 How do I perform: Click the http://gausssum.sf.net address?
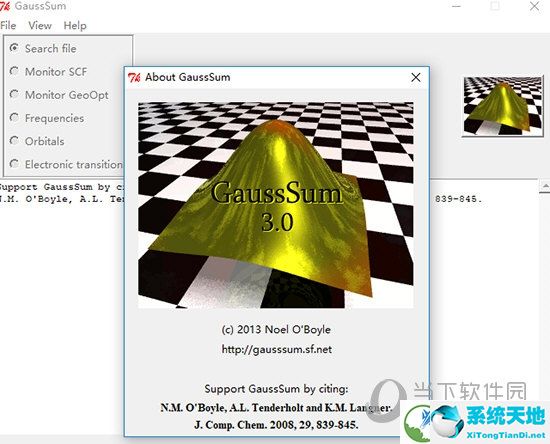[x=276, y=349]
